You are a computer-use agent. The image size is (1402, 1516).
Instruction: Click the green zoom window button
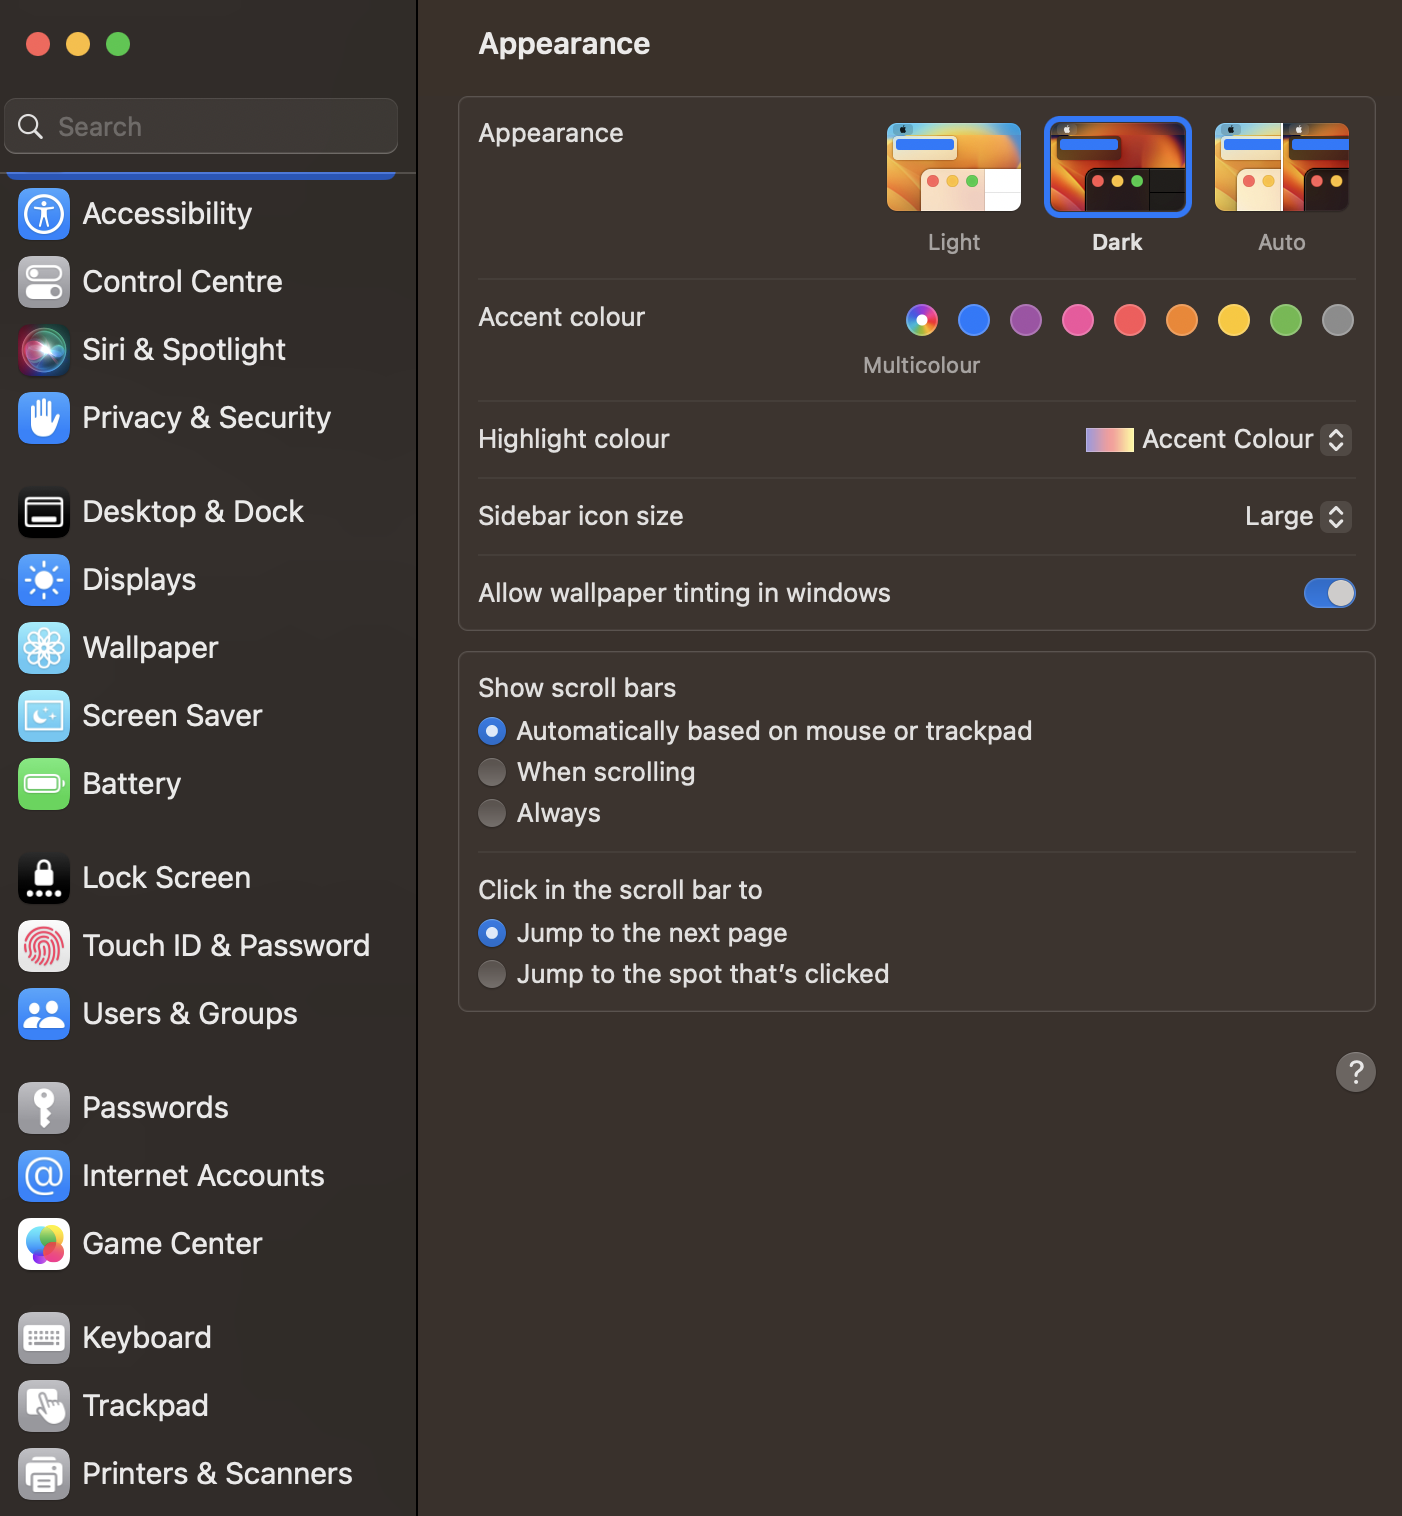coord(118,44)
